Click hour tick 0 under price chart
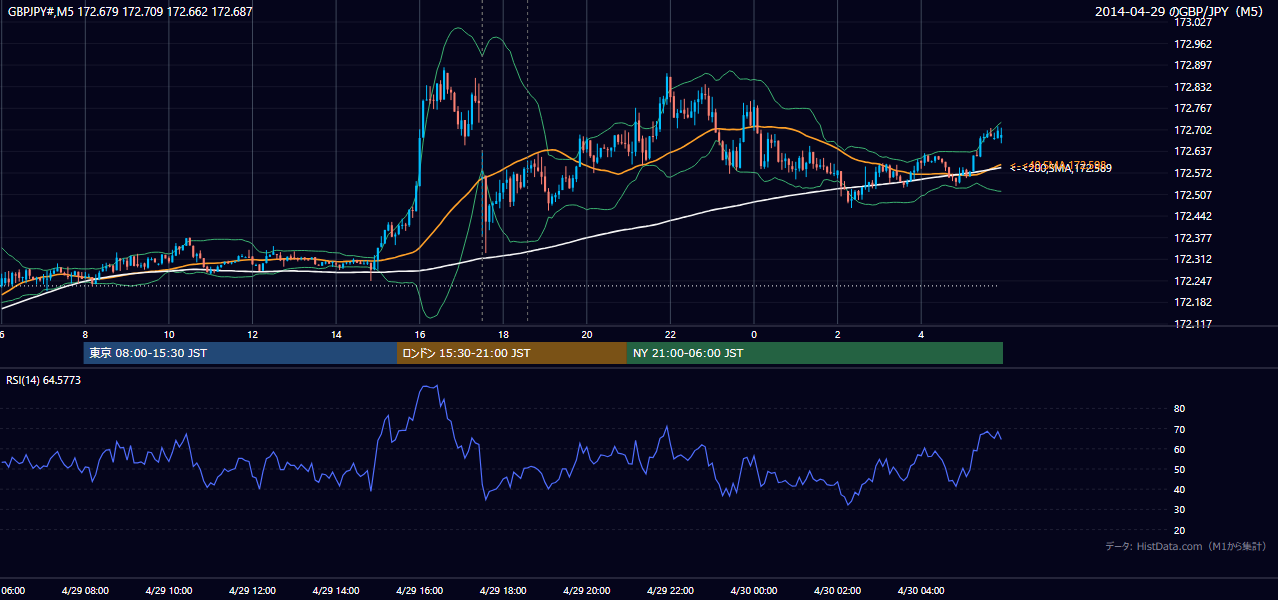Screen dimensions: 1278x600 (753, 335)
